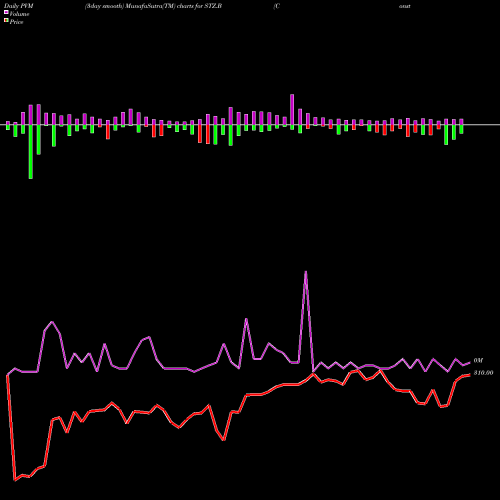Click the purple Volume legend swatch

click(x=6, y=12)
